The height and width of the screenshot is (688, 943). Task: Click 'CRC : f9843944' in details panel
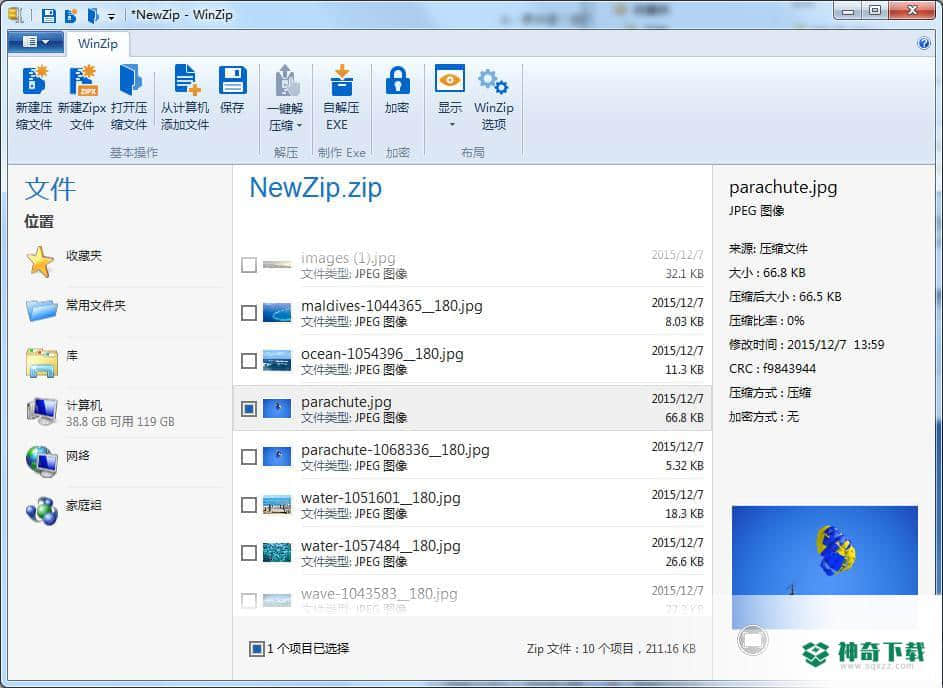point(772,369)
